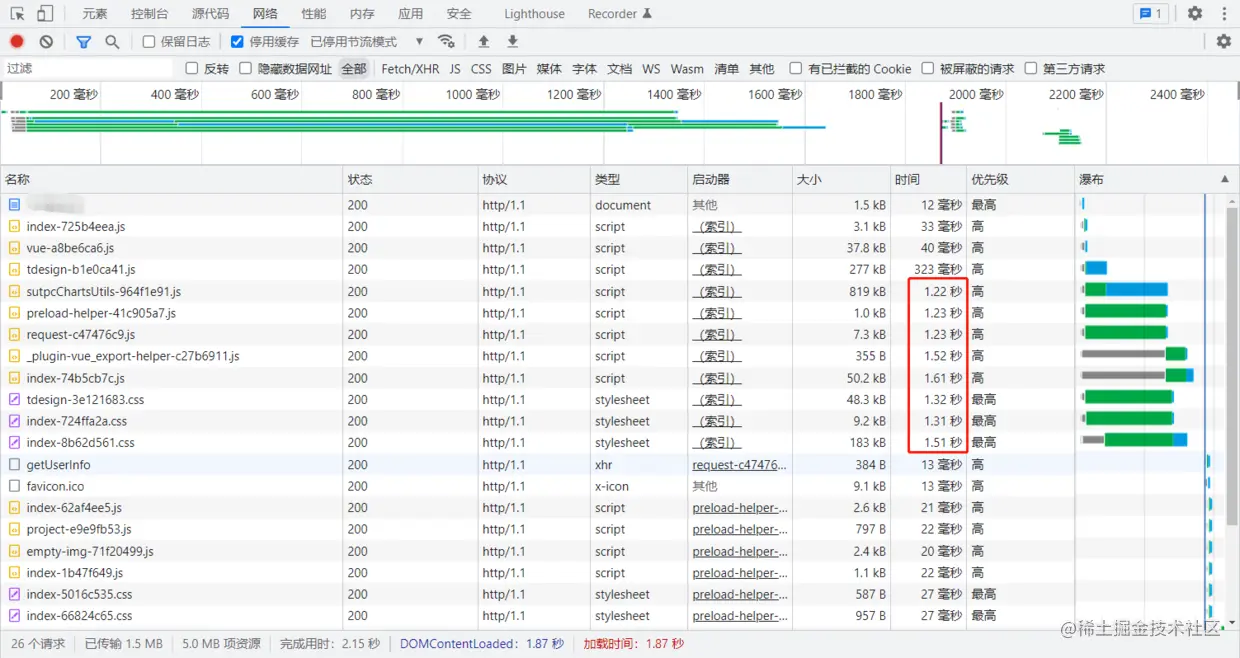Tick the 第三方请求 checkbox

click(x=1031, y=69)
